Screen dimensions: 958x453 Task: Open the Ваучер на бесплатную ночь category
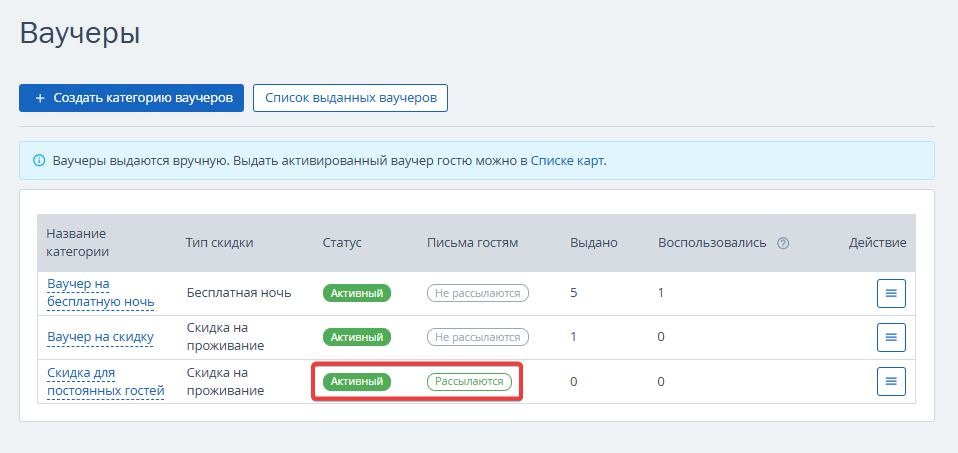coord(100,293)
